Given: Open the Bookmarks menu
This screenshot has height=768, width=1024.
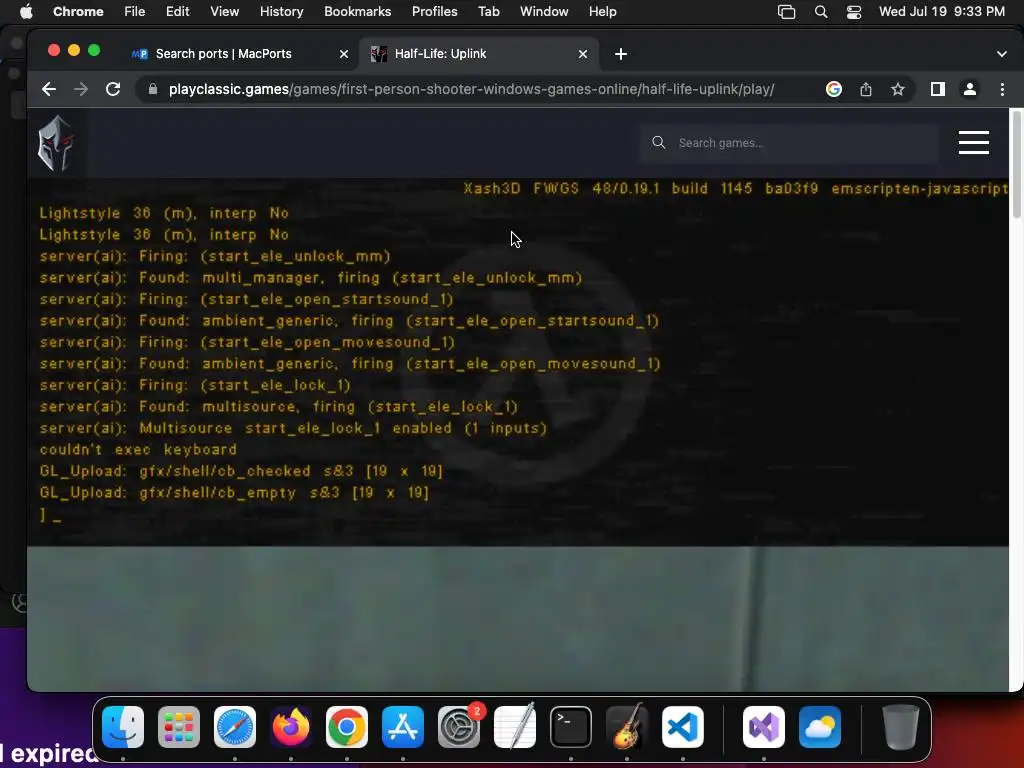Looking at the screenshot, I should pyautogui.click(x=357, y=12).
